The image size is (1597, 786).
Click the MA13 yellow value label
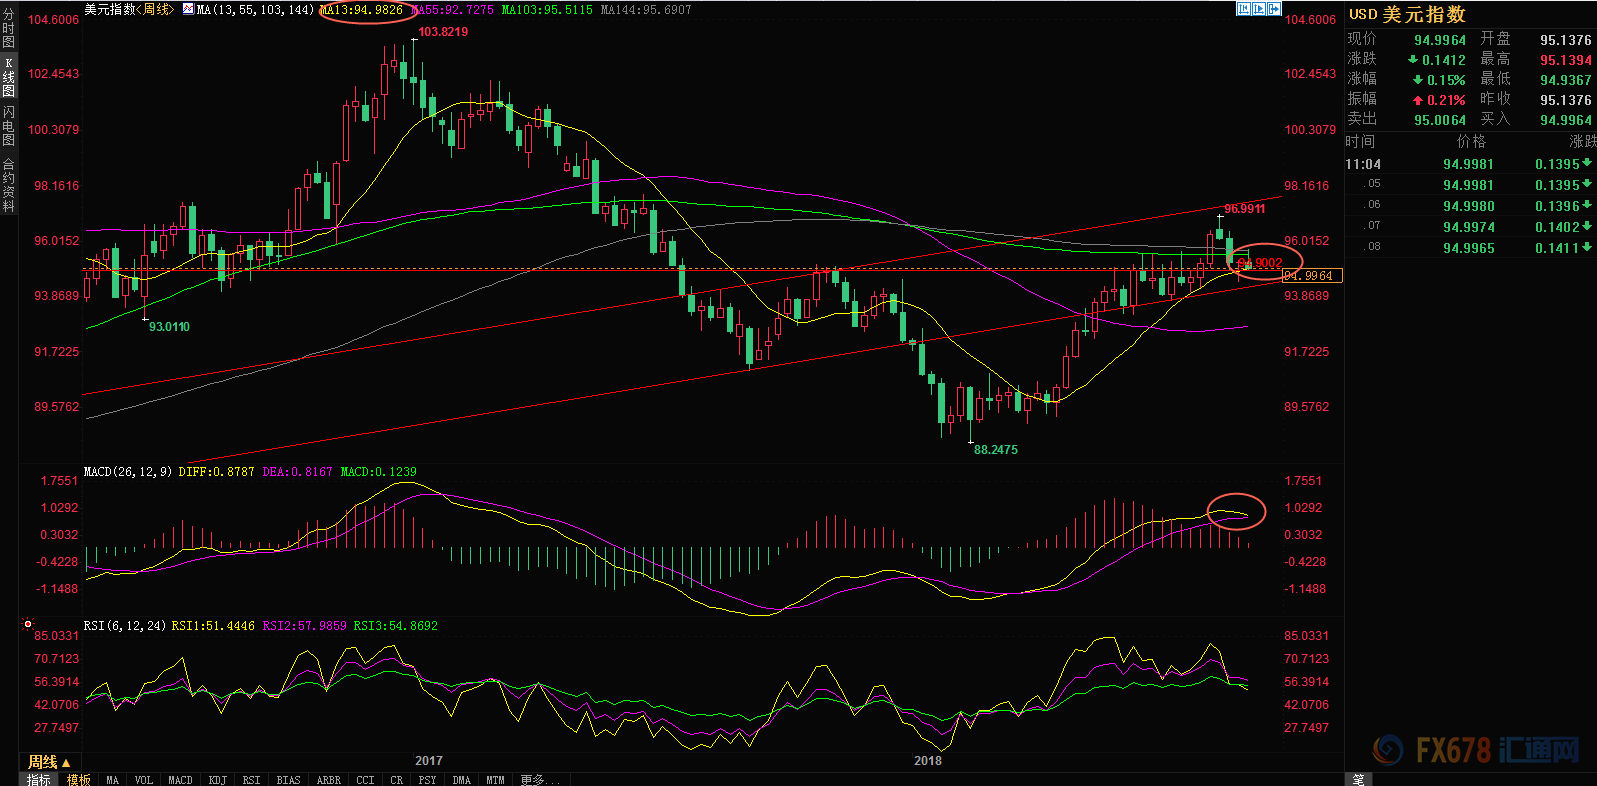point(362,9)
